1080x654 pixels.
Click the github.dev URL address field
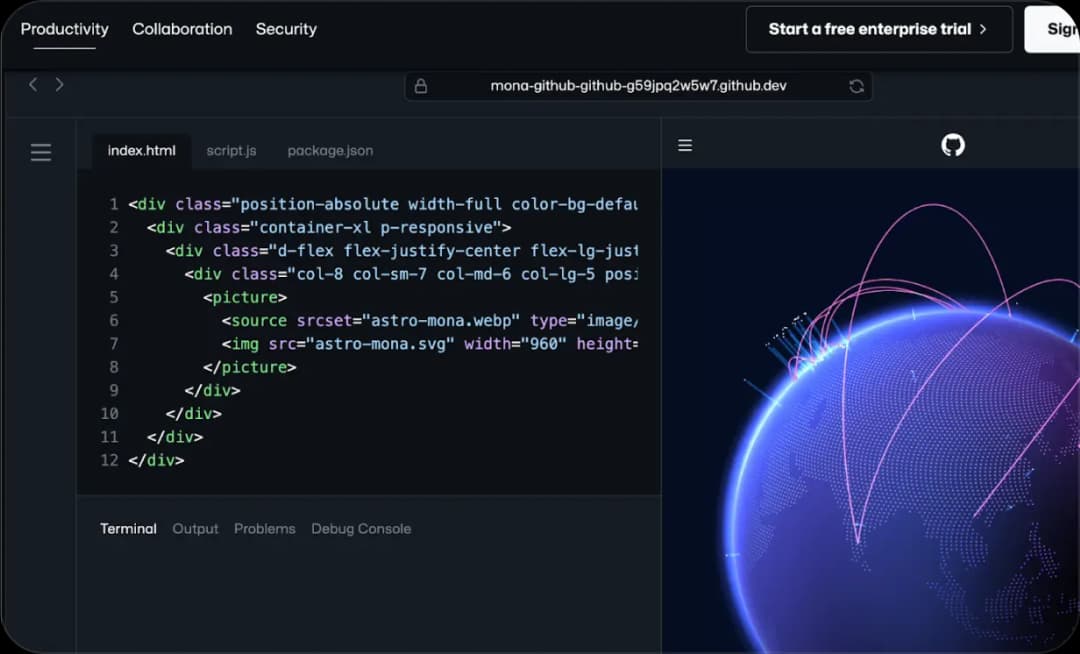638,86
